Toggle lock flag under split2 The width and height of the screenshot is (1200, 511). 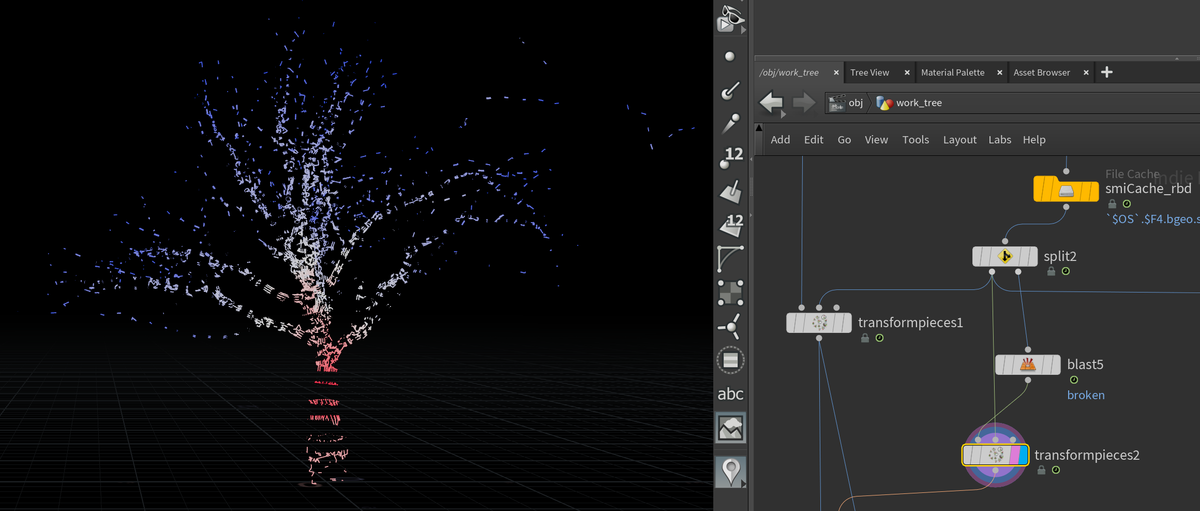click(x=1051, y=271)
